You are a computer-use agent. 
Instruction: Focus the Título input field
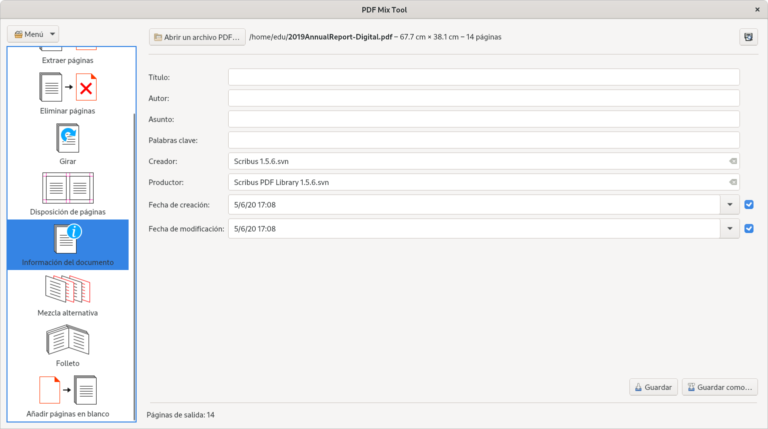point(483,77)
